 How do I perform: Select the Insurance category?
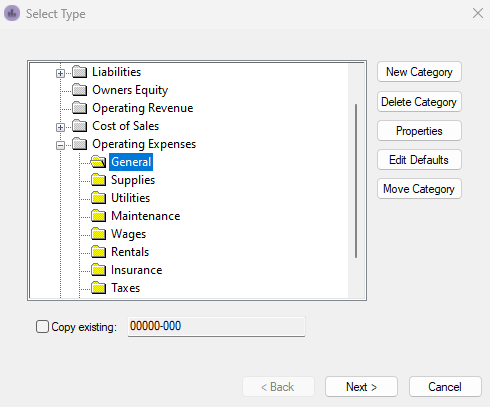pyautogui.click(x=137, y=270)
